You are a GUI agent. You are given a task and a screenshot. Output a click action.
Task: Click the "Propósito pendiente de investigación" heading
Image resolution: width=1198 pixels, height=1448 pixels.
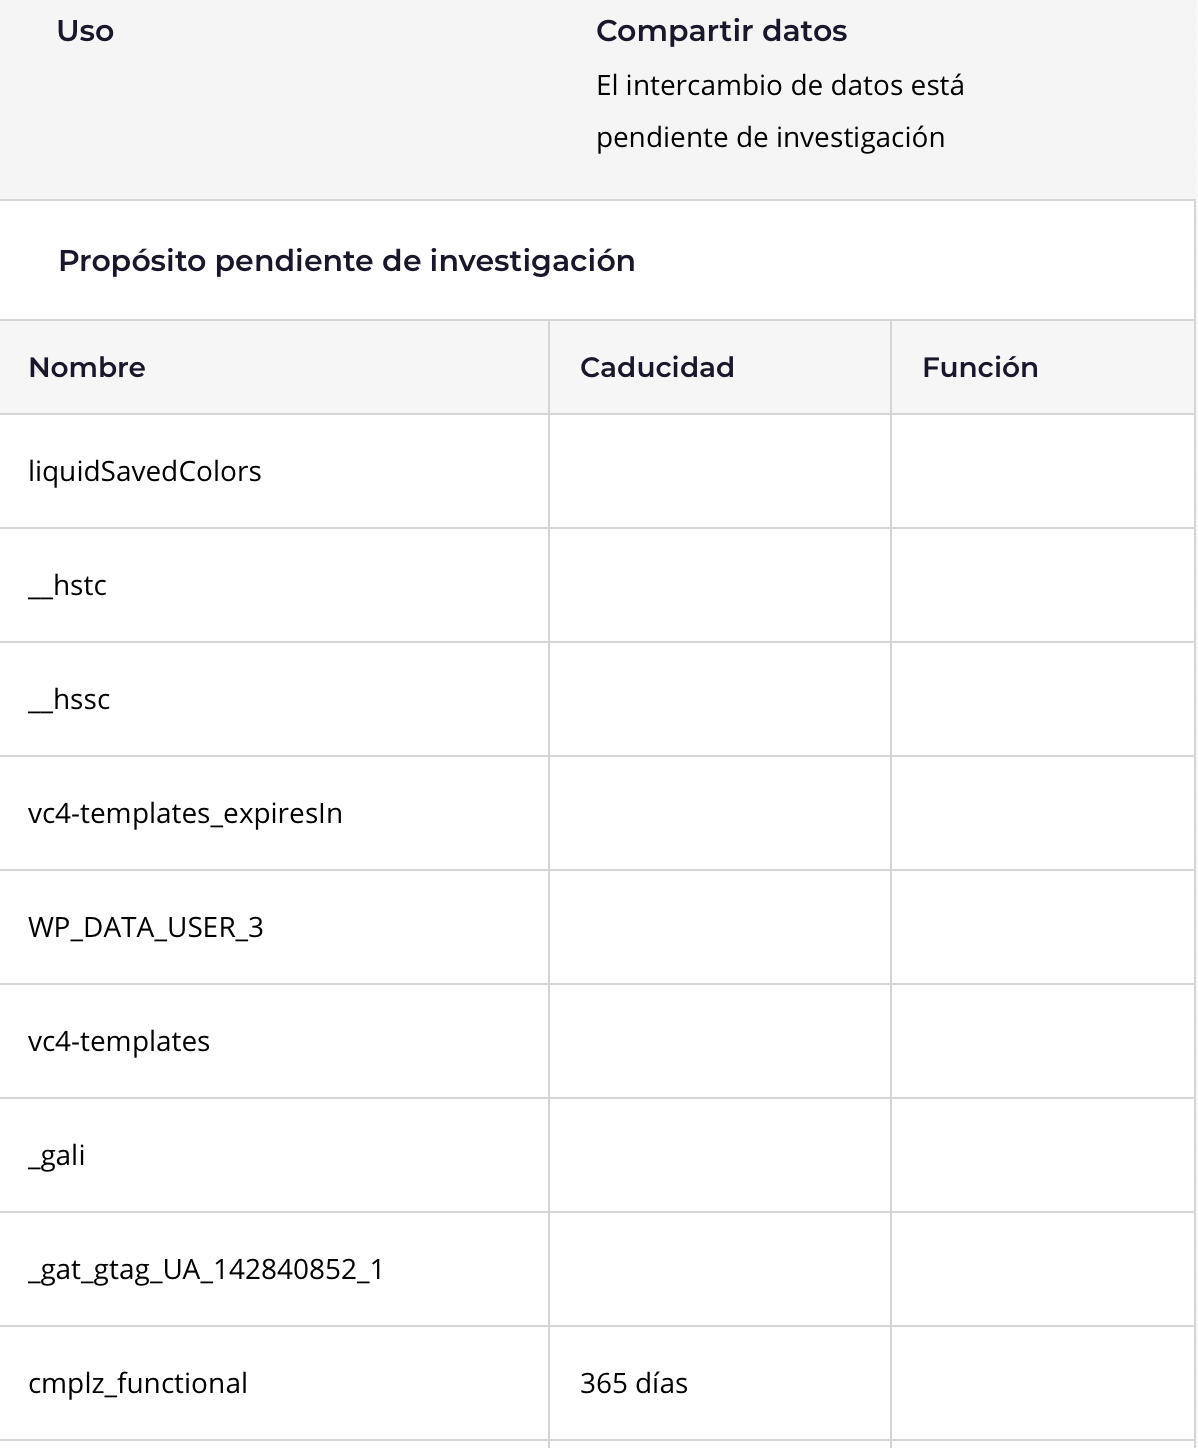click(346, 261)
